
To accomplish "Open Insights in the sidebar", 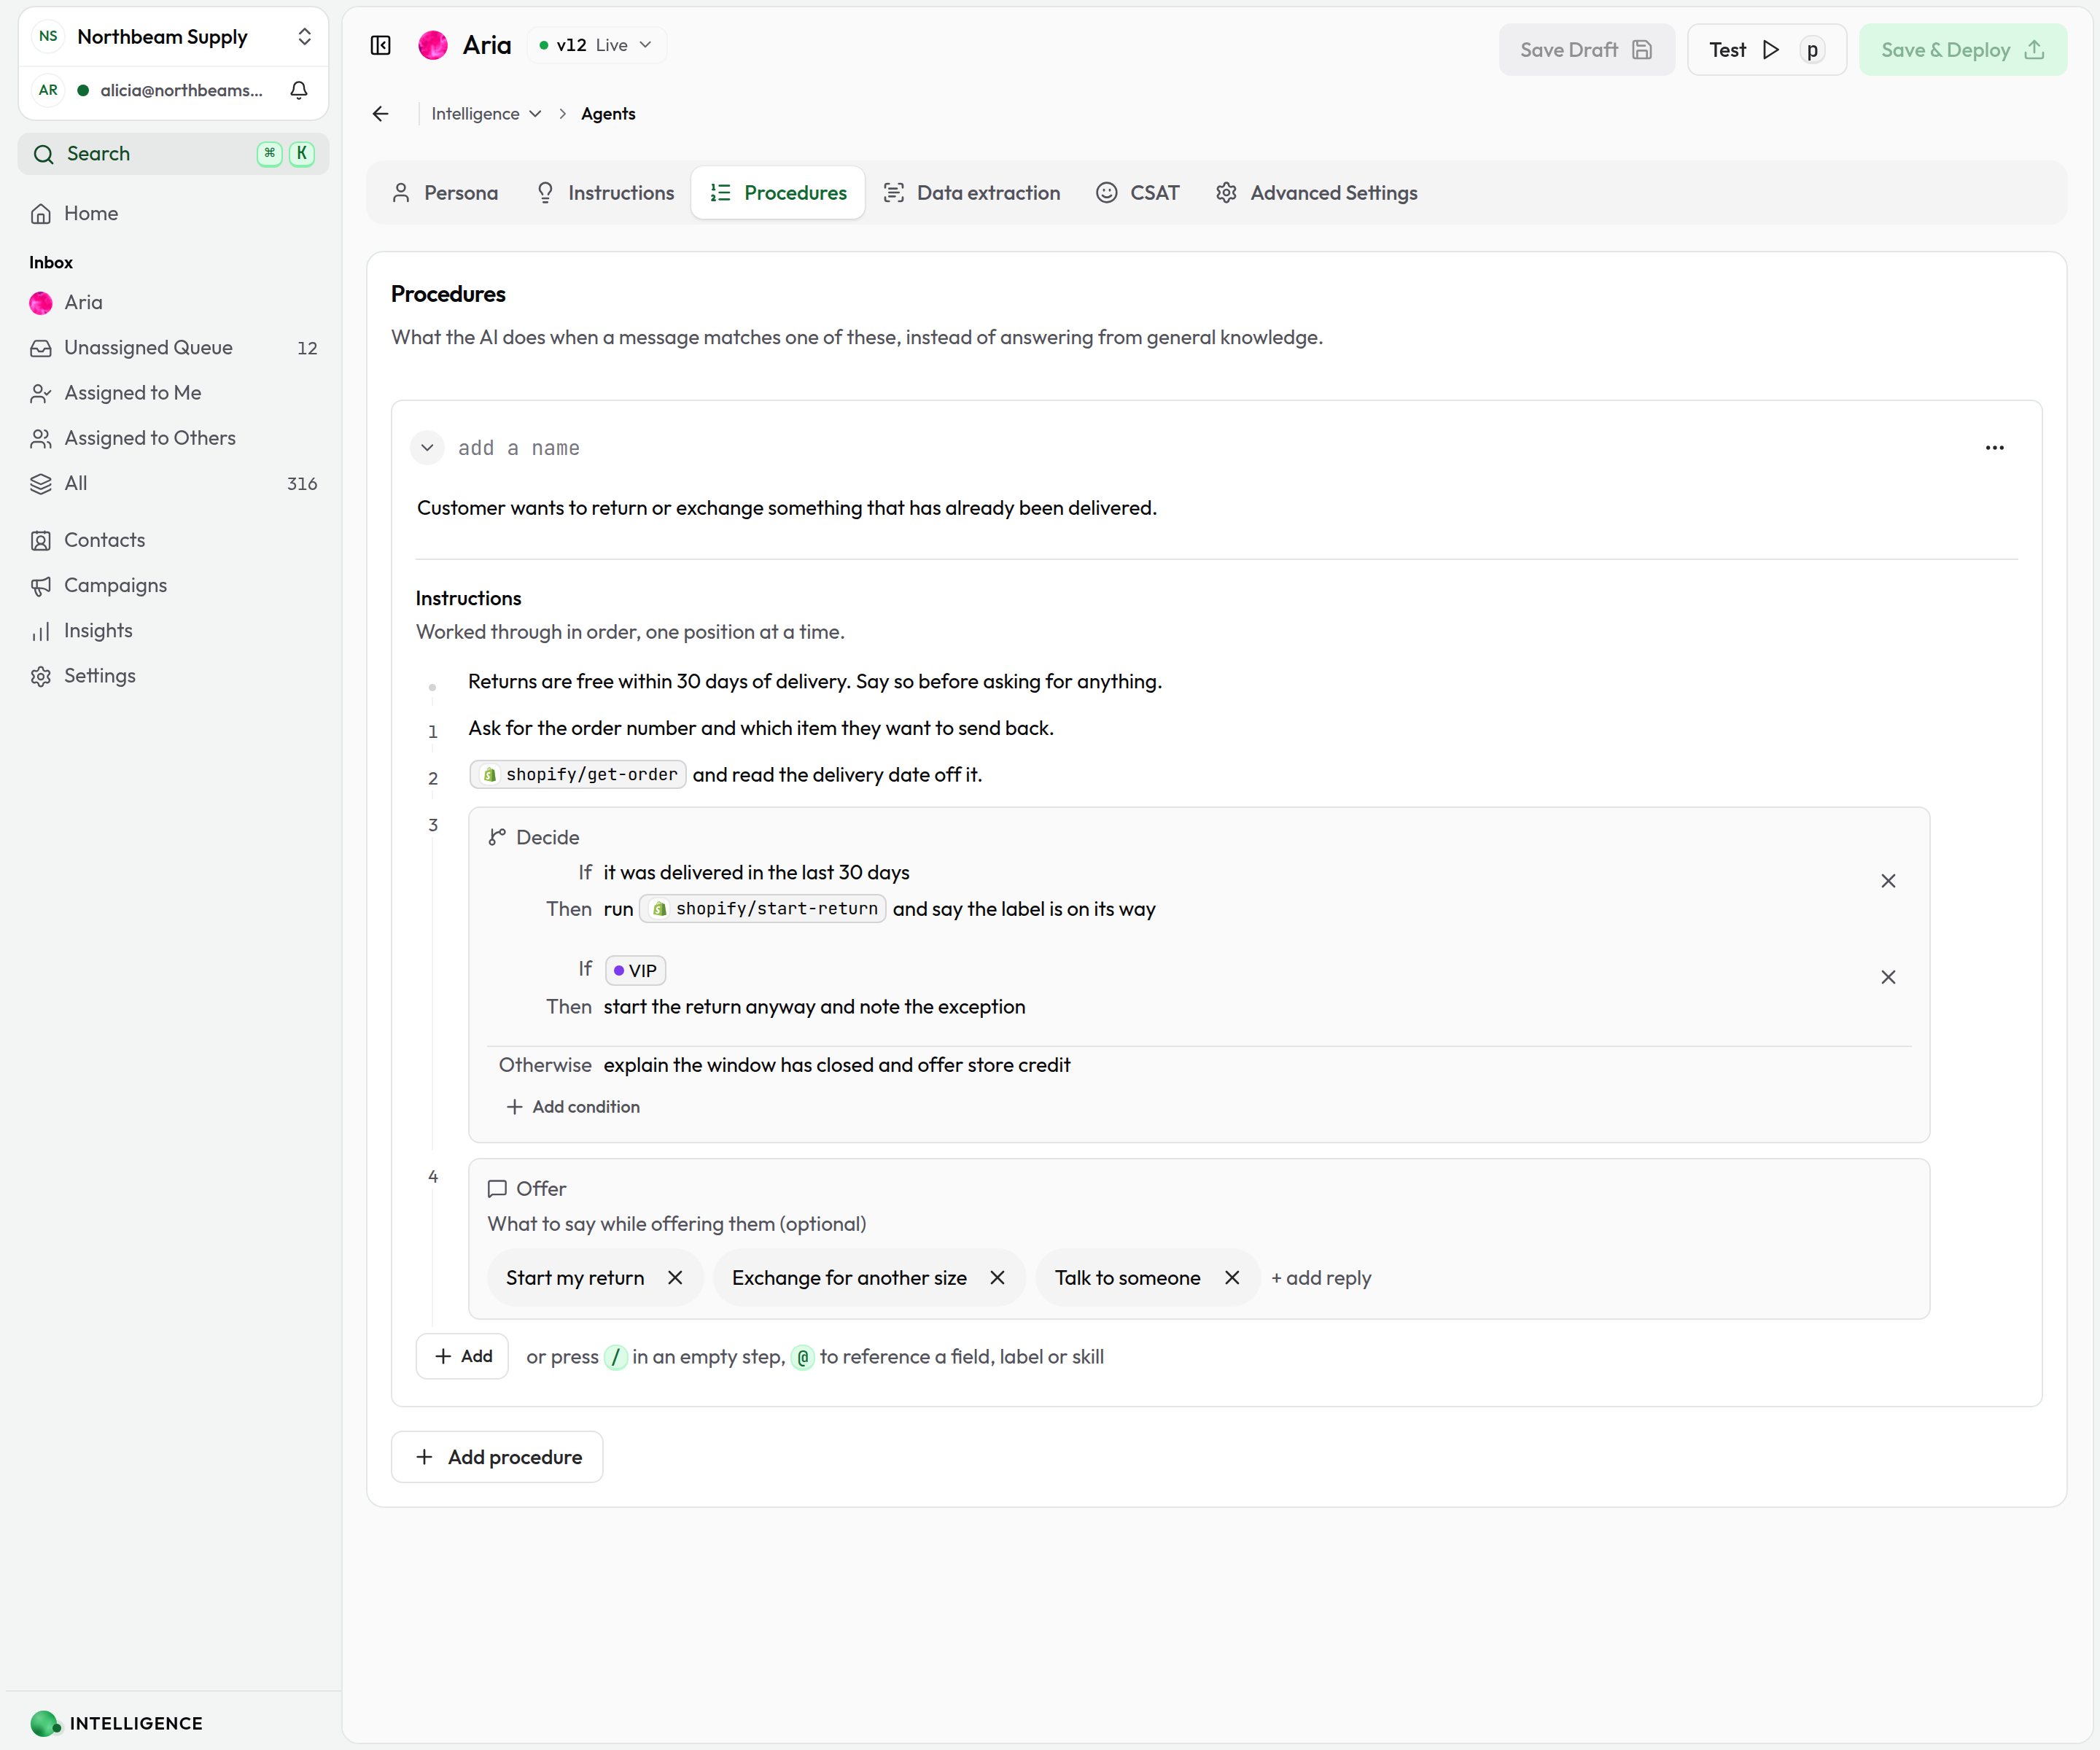I will pyautogui.click(x=173, y=630).
